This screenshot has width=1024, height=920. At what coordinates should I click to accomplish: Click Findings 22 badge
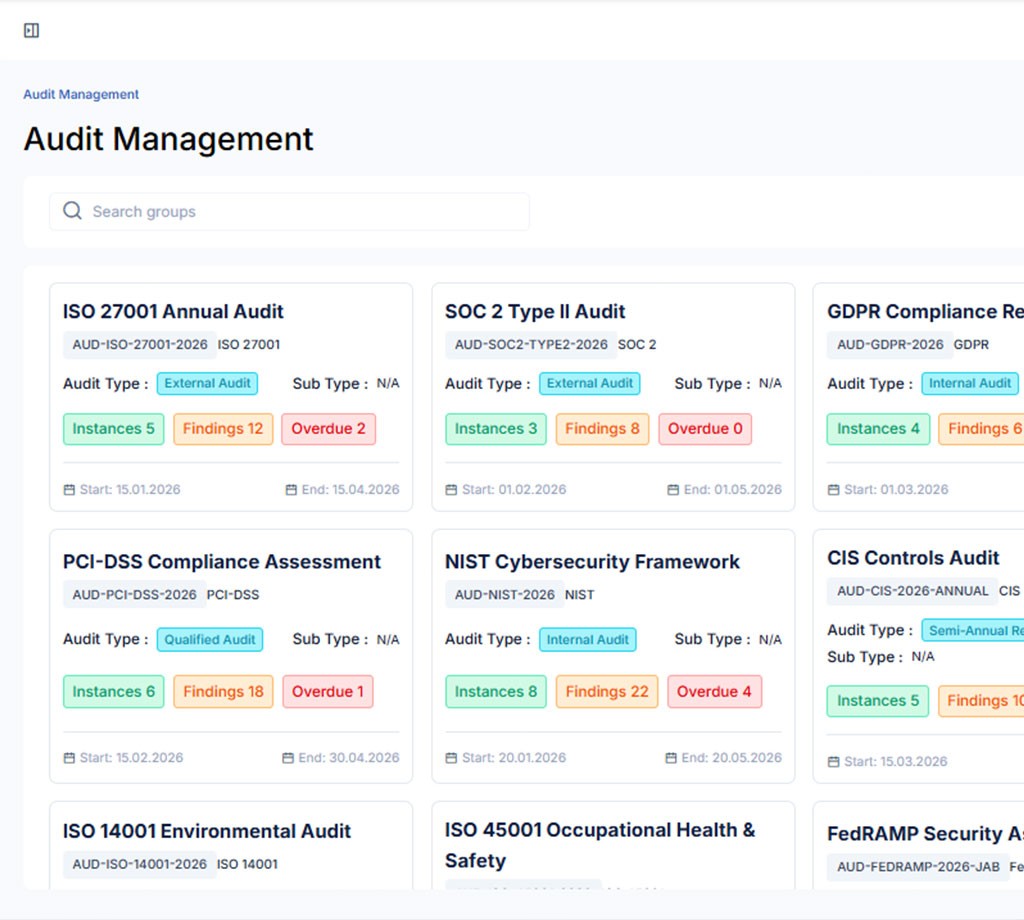click(607, 691)
